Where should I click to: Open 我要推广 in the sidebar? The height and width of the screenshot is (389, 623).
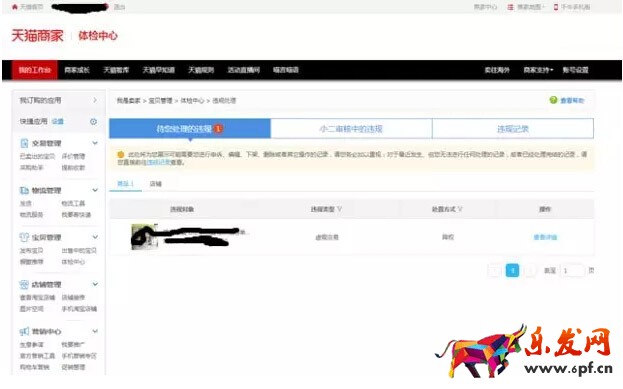pyautogui.click(x=73, y=344)
